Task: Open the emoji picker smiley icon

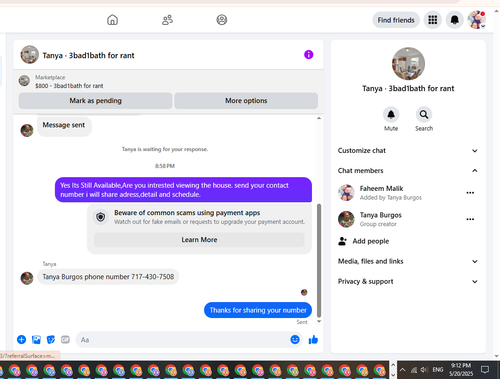Action: coord(295,340)
